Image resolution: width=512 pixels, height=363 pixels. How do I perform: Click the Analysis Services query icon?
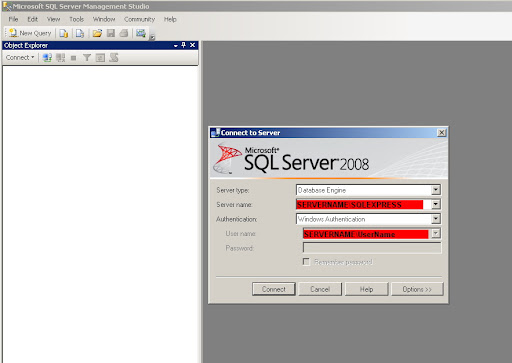click(x=80, y=33)
